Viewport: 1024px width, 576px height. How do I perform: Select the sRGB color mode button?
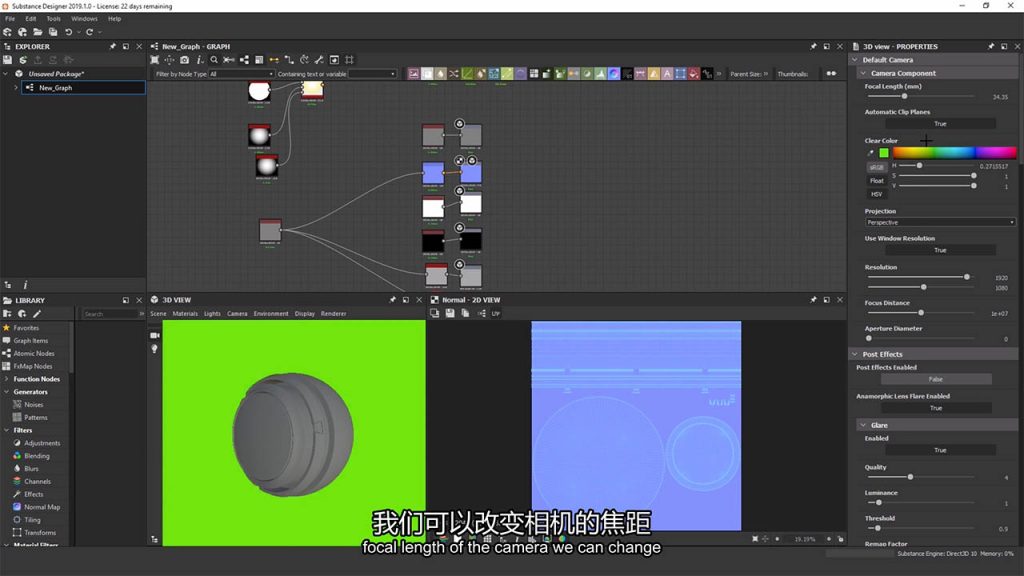click(876, 168)
